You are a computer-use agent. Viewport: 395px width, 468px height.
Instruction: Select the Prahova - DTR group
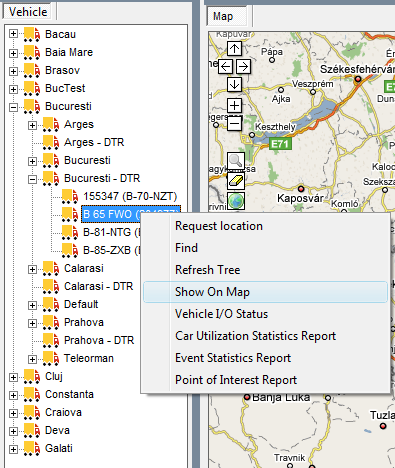99,340
